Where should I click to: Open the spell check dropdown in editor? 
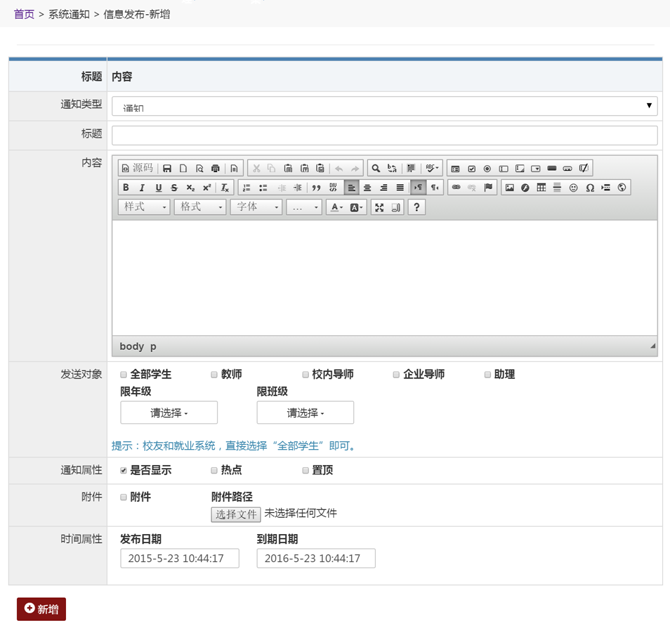432,168
